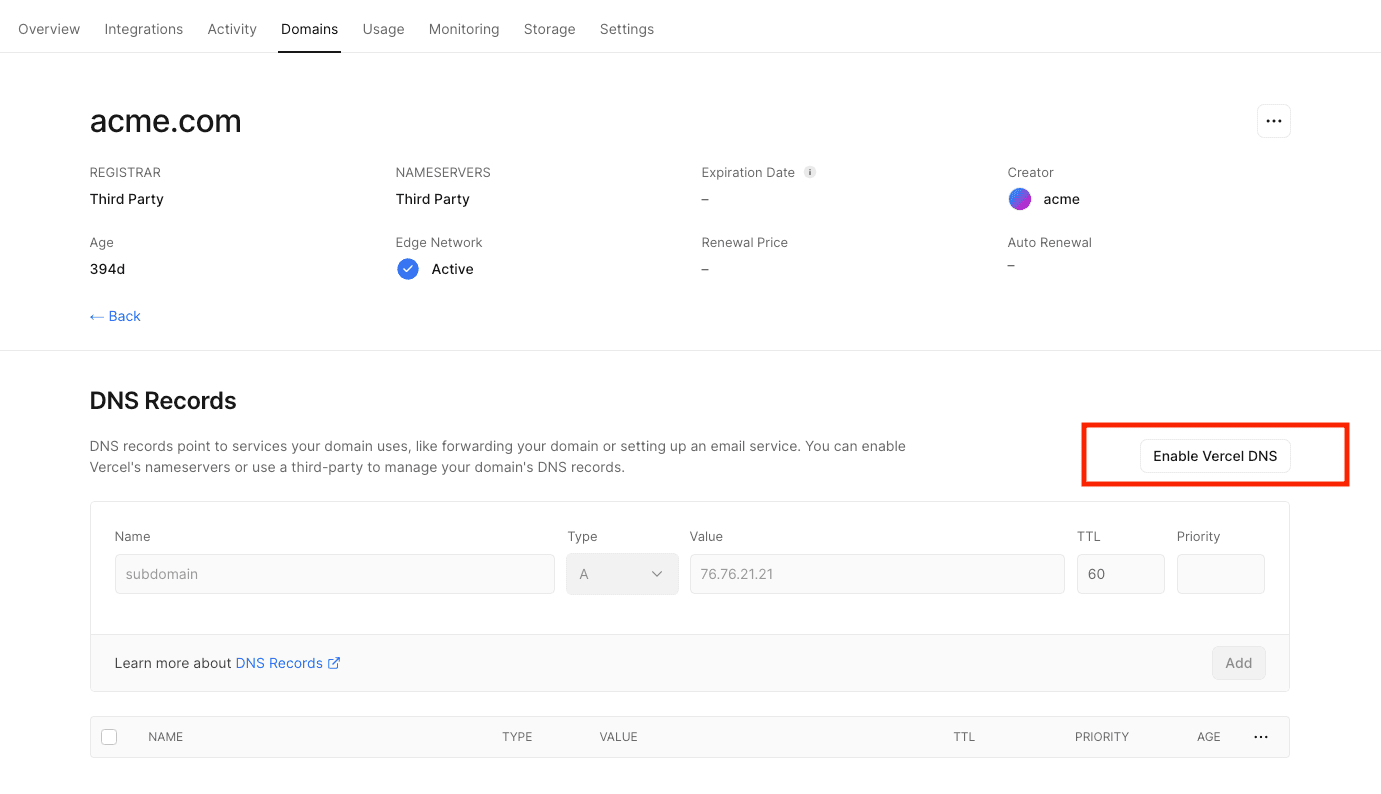Click the NAME column header

(166, 737)
